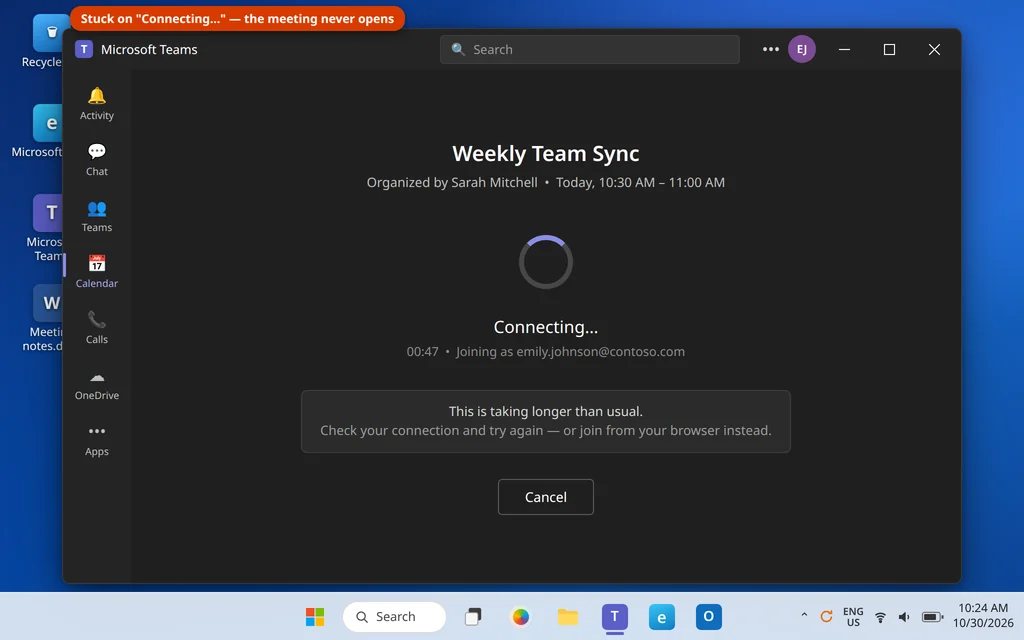Open the EJ profile avatar menu
The width and height of the screenshot is (1024, 640).
pos(802,50)
